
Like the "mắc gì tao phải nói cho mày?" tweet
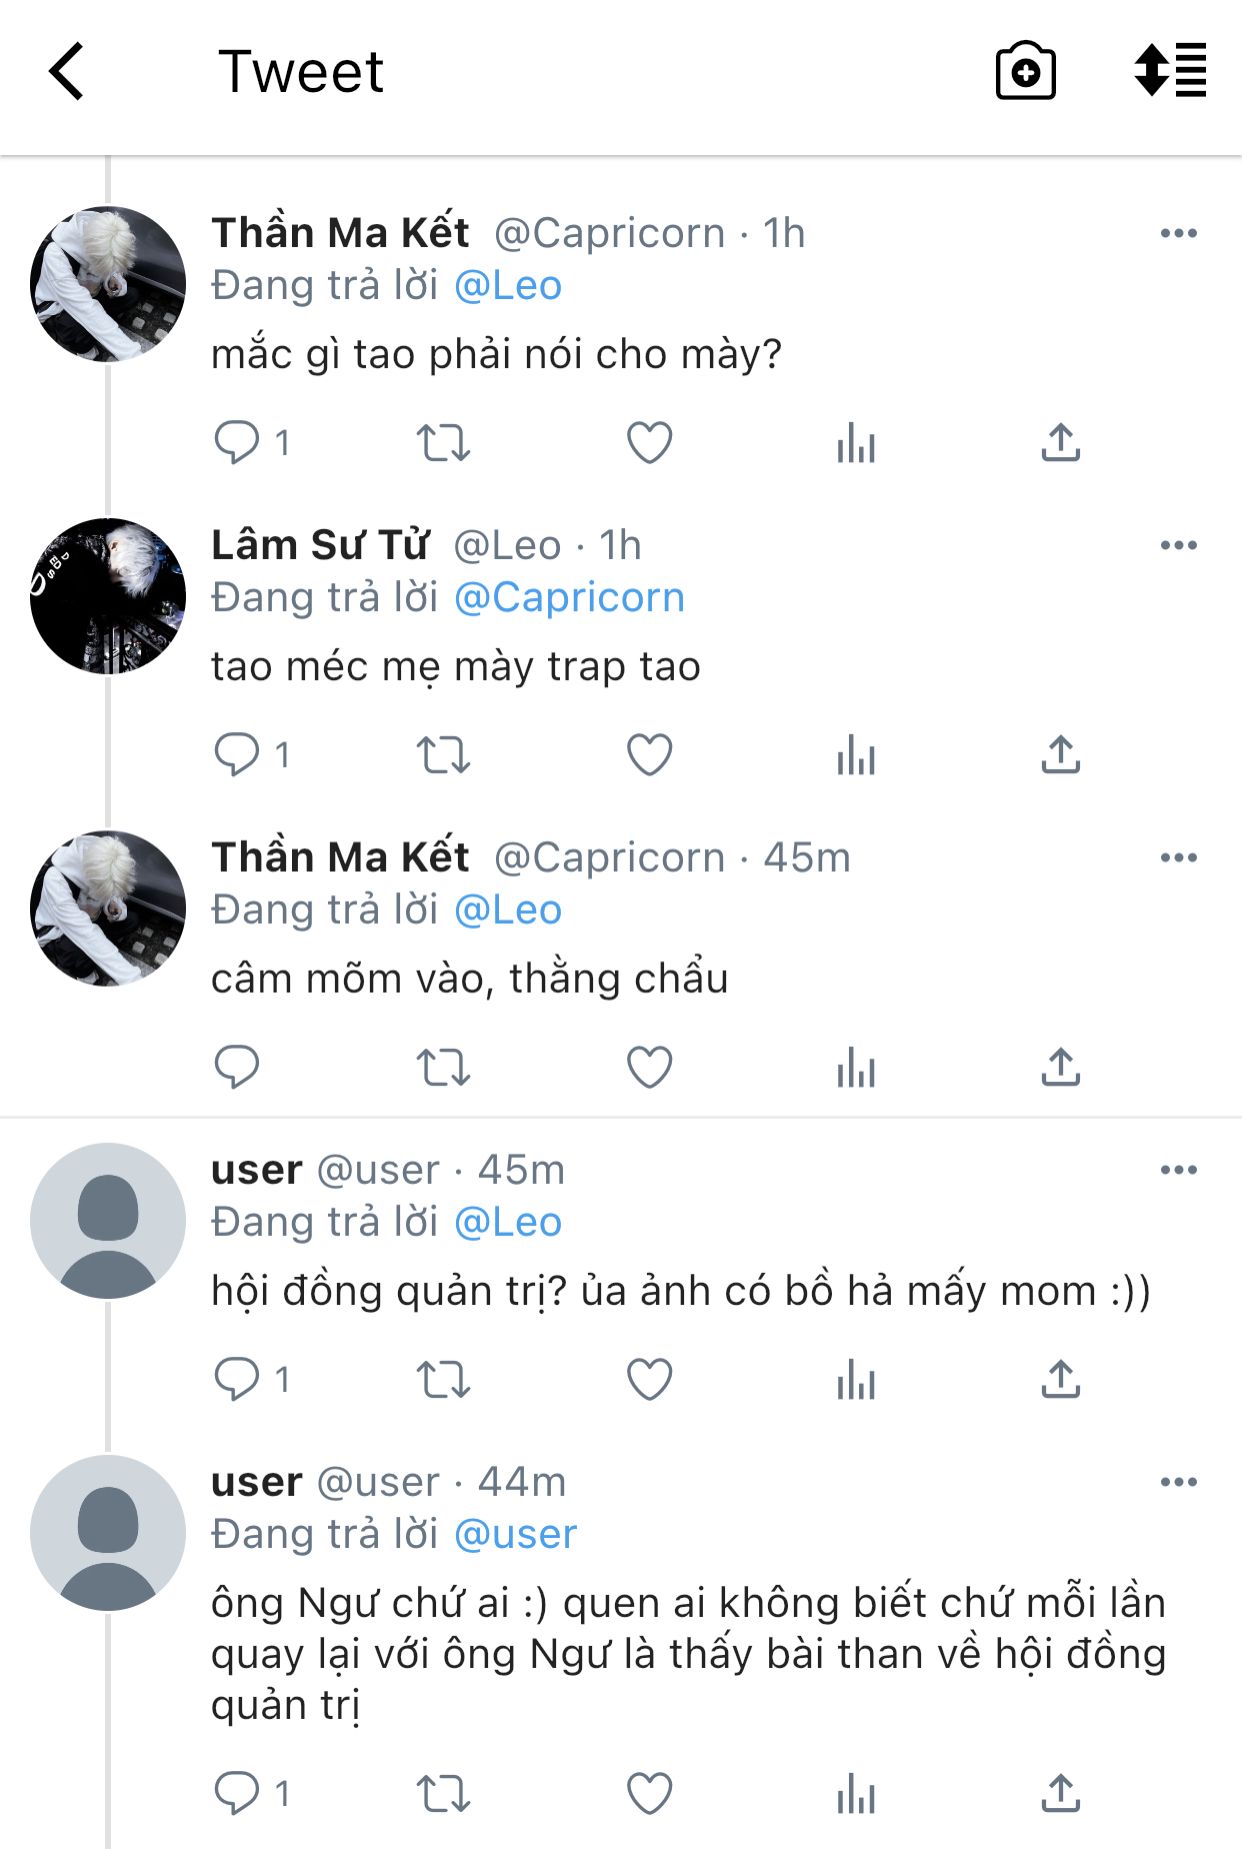pyautogui.click(x=649, y=443)
